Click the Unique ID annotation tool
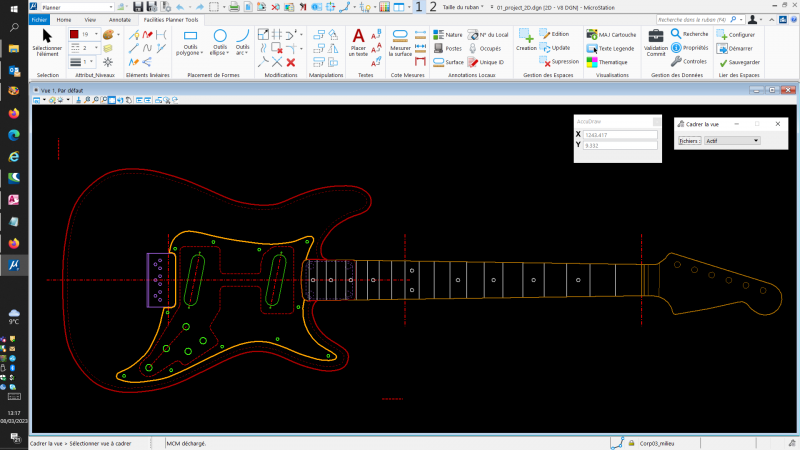This screenshot has width=800, height=450. coord(487,62)
